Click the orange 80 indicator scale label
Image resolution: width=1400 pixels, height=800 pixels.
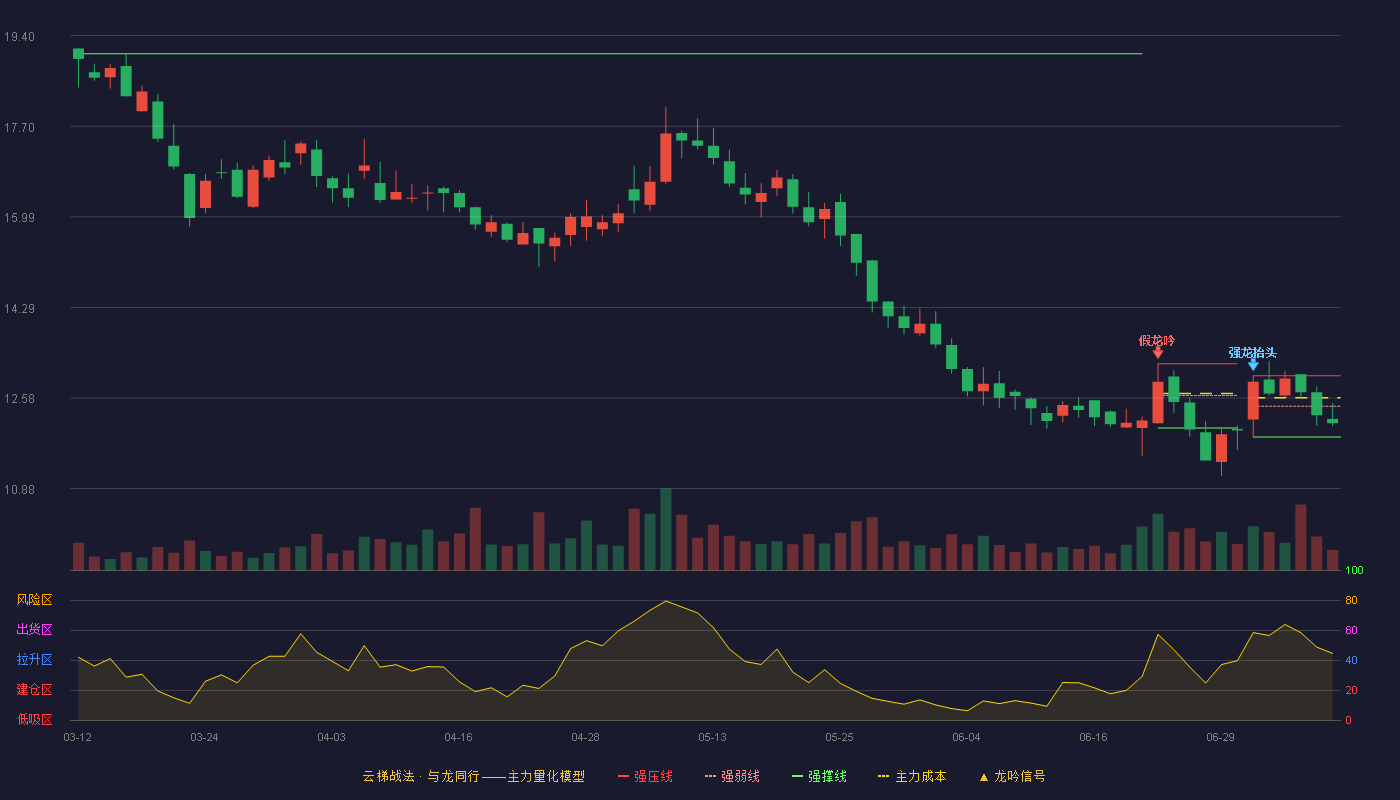(x=1351, y=600)
